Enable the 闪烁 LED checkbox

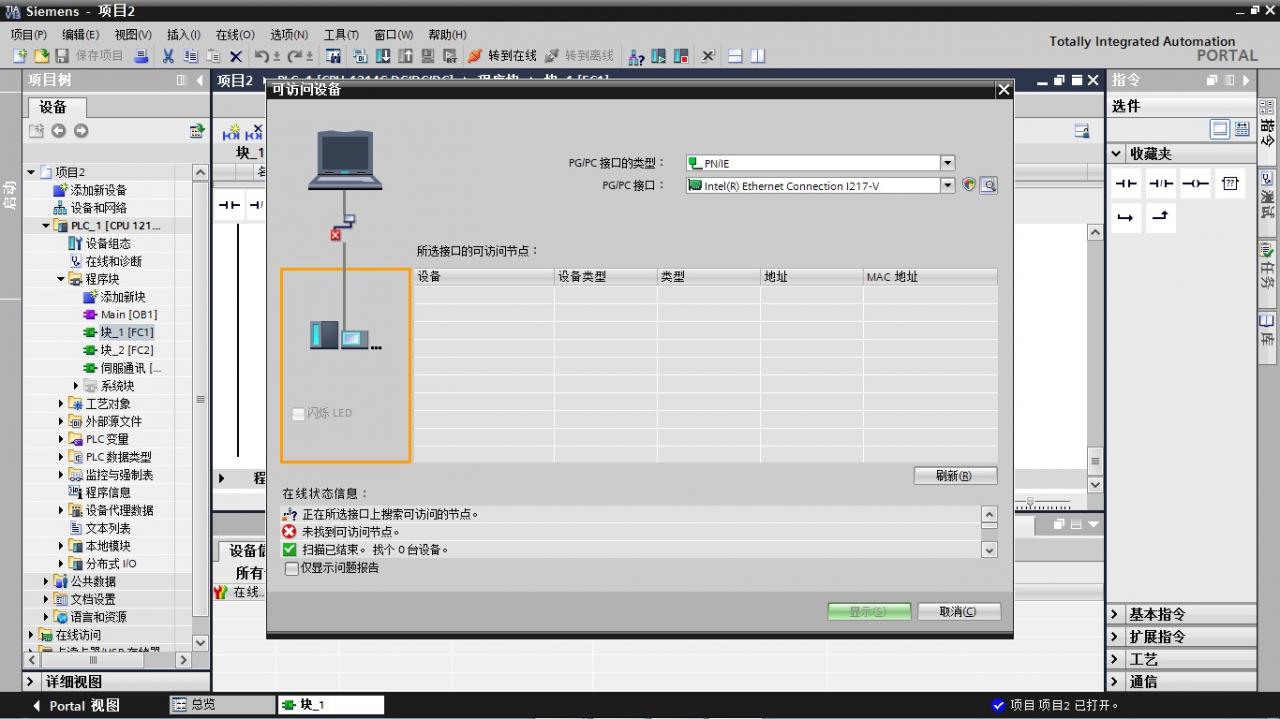click(298, 413)
